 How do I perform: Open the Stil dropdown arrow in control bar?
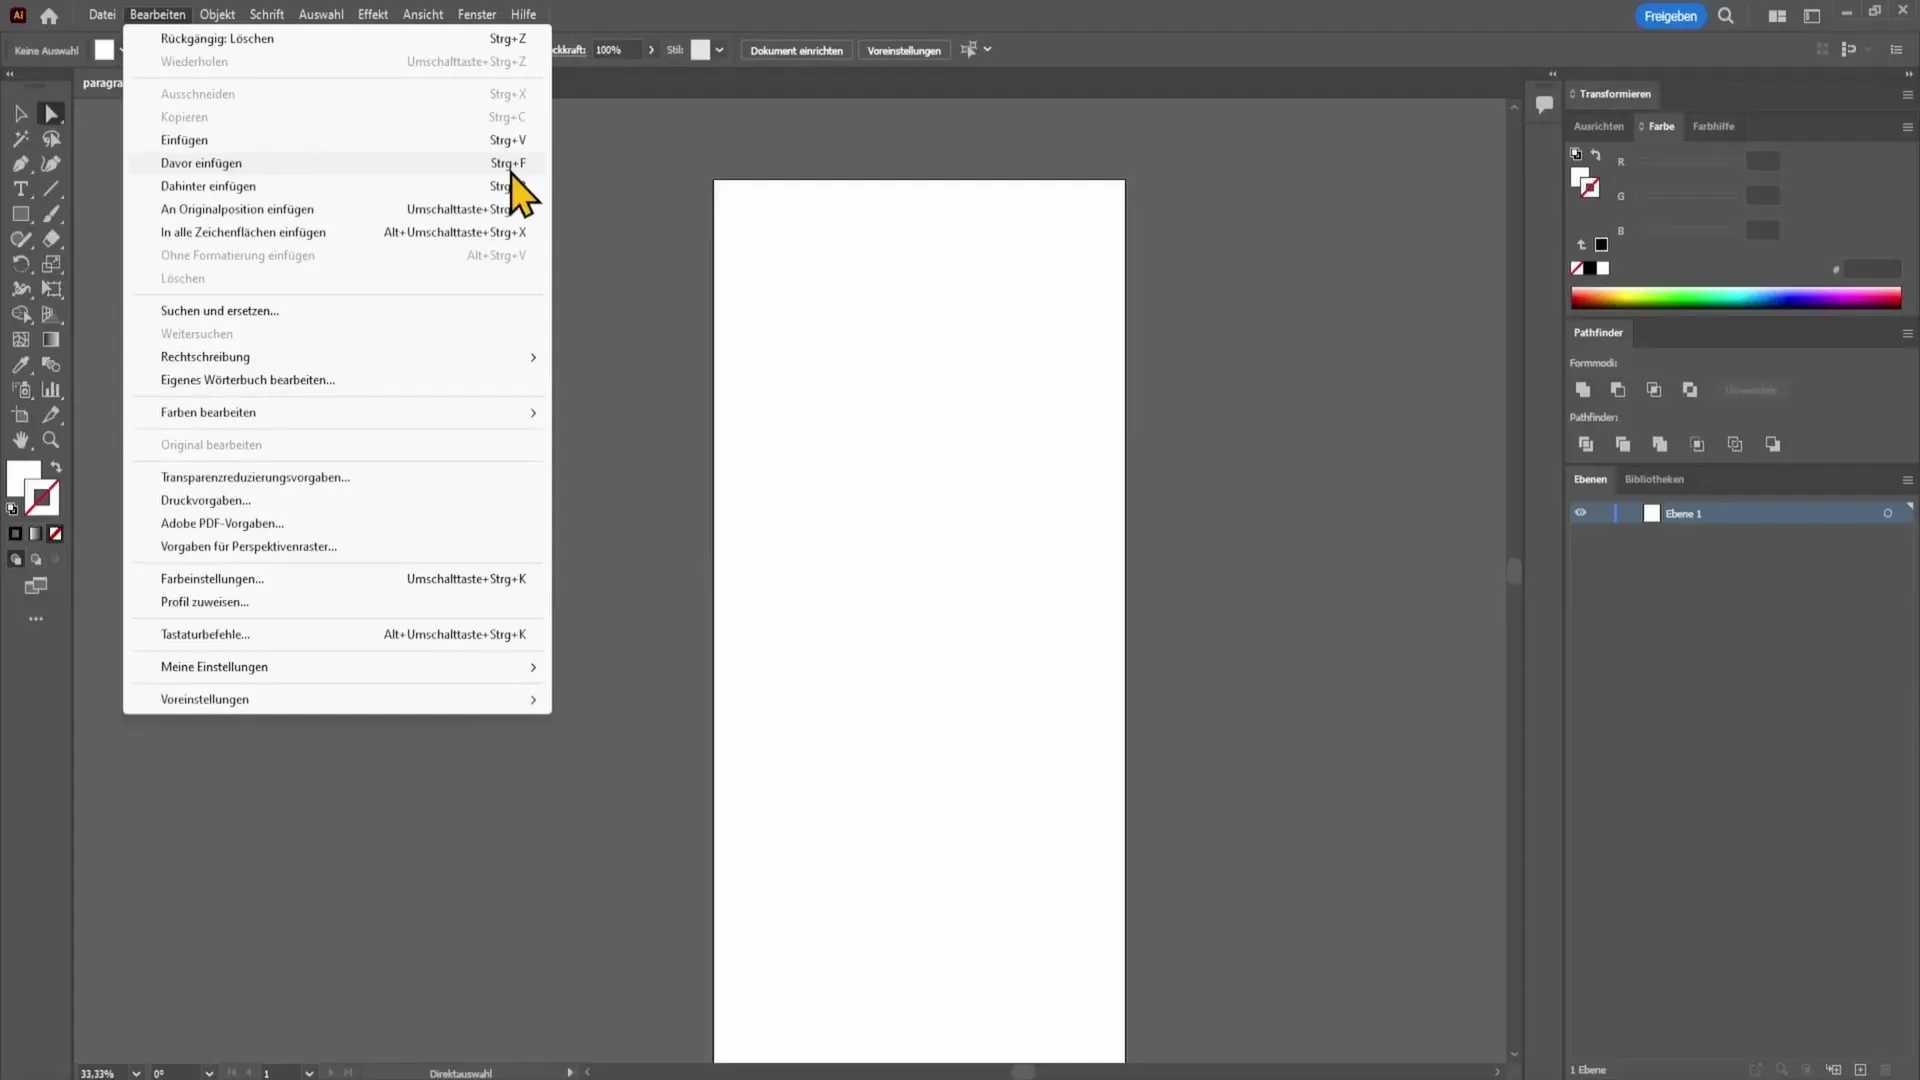pos(719,50)
